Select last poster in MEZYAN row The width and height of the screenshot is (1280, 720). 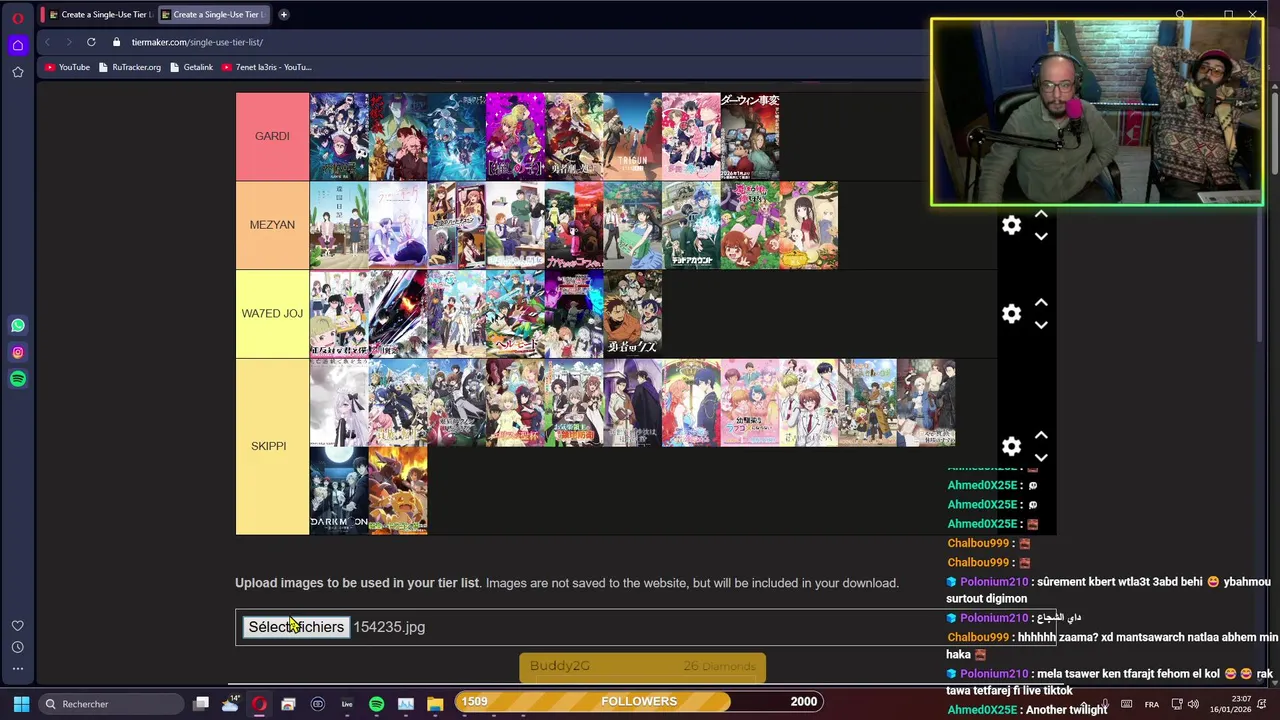pyautogui.click(x=808, y=225)
